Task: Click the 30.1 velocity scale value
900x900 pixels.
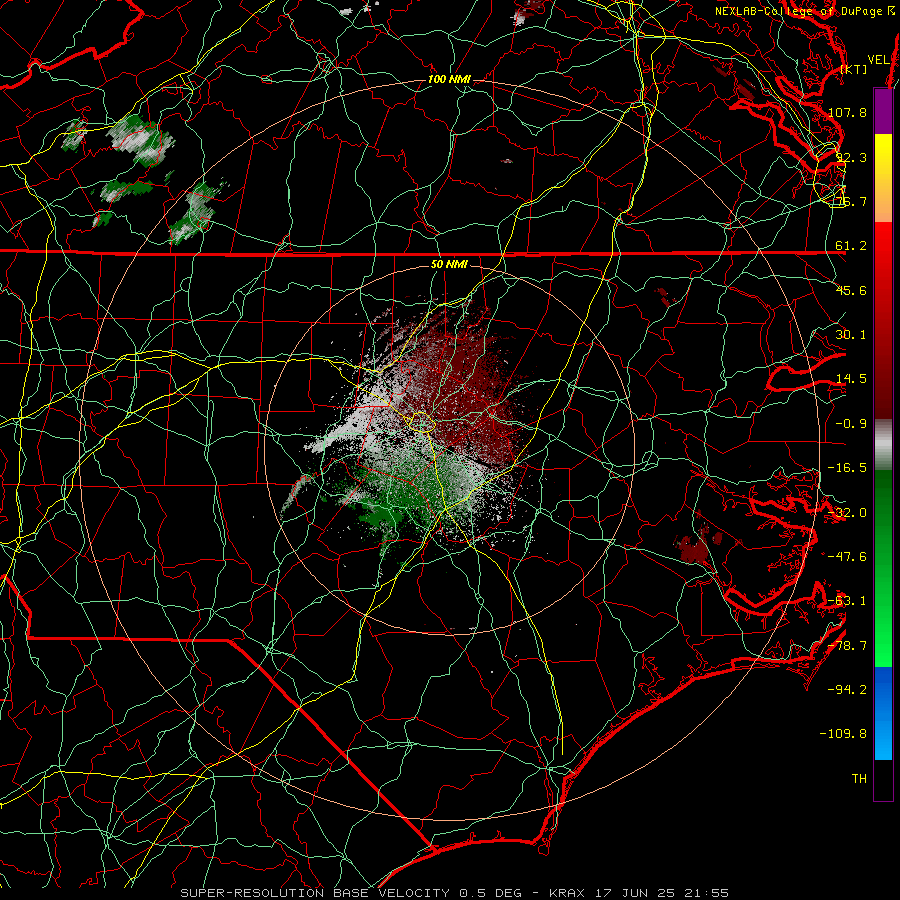Action: pyautogui.click(x=851, y=335)
